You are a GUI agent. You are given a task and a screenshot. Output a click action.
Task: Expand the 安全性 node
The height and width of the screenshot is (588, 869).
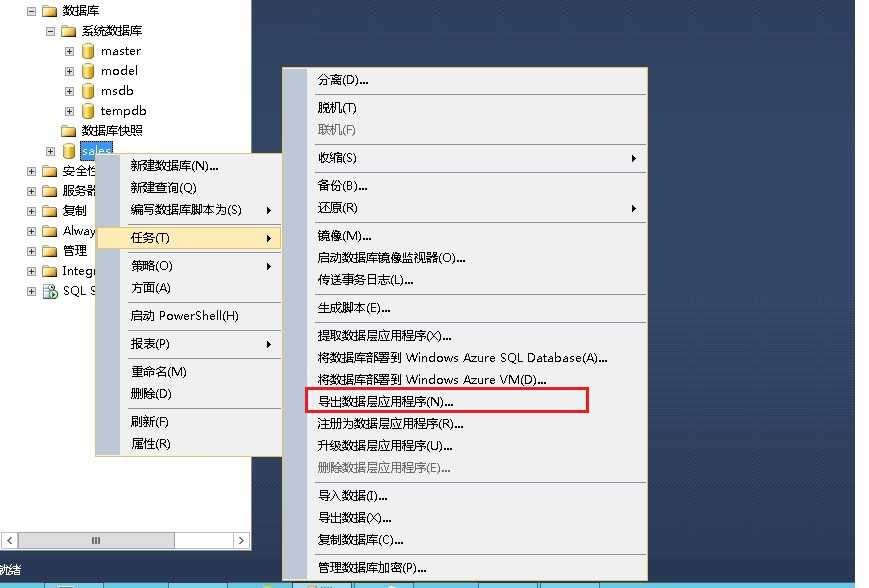(x=32, y=171)
